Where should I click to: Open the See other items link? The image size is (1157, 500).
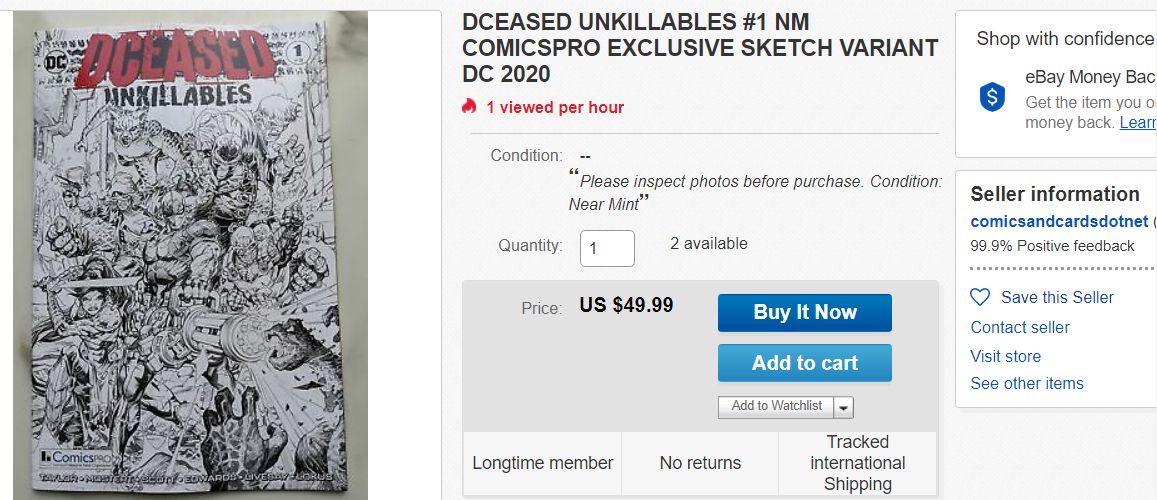click(x=1026, y=383)
